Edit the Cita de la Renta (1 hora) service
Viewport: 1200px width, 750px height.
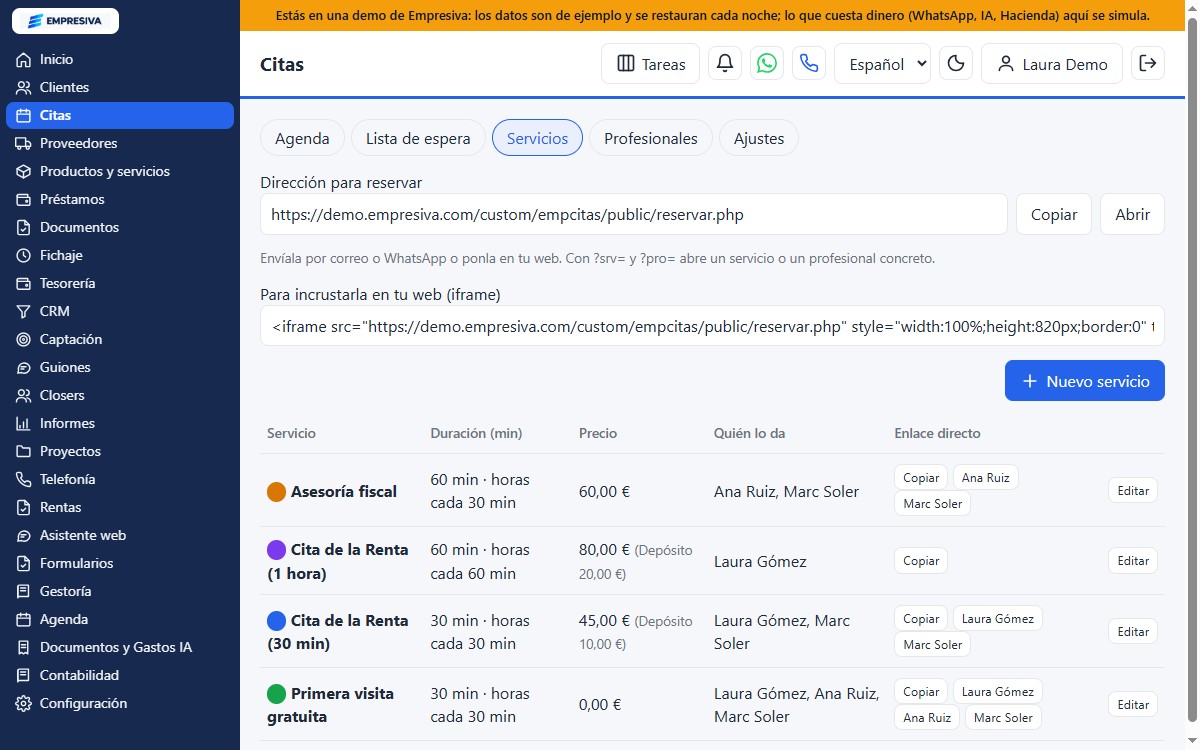(1133, 561)
